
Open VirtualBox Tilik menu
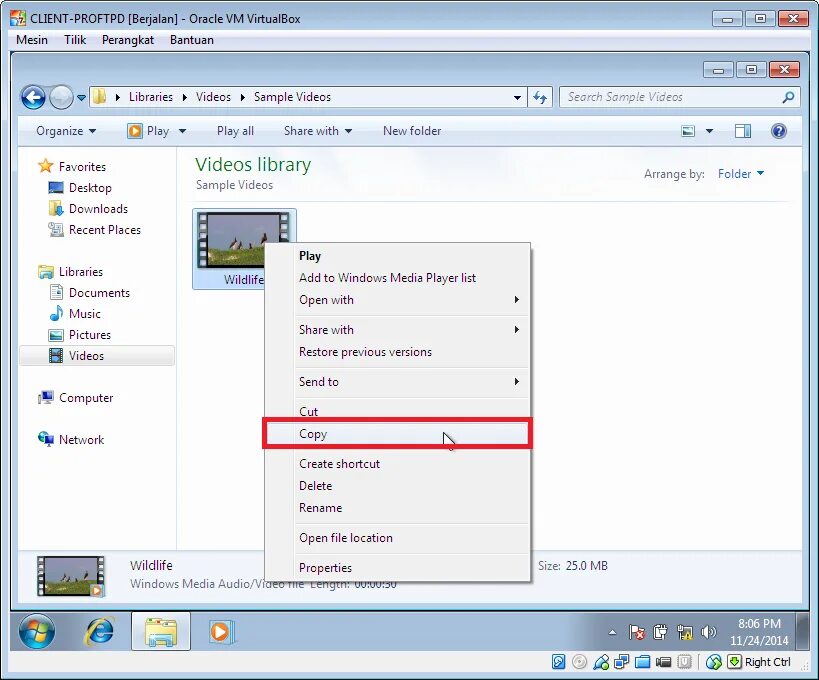coord(75,40)
